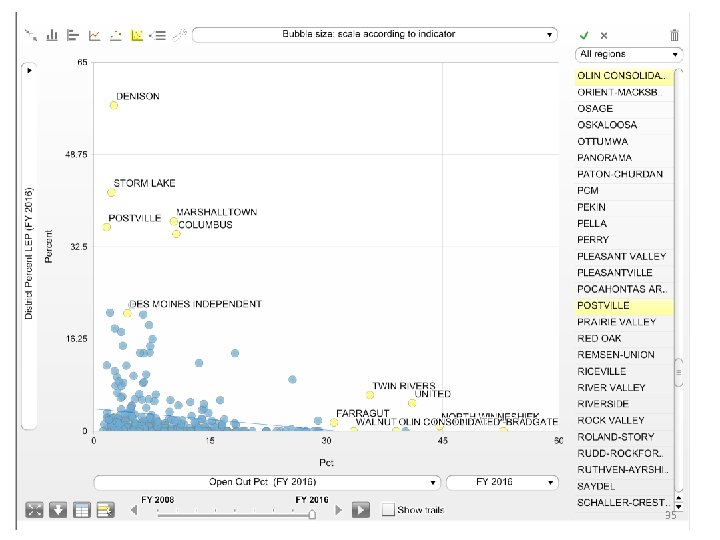Click the fullscreen expand icon

(34, 510)
